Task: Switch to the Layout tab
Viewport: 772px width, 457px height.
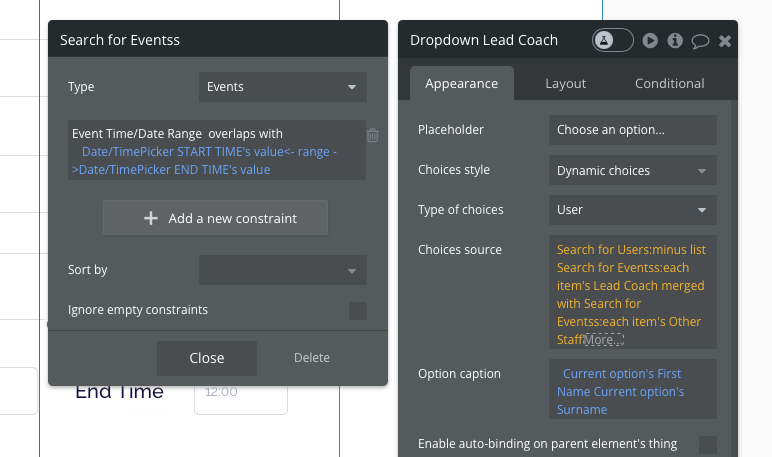Action: (x=565, y=84)
